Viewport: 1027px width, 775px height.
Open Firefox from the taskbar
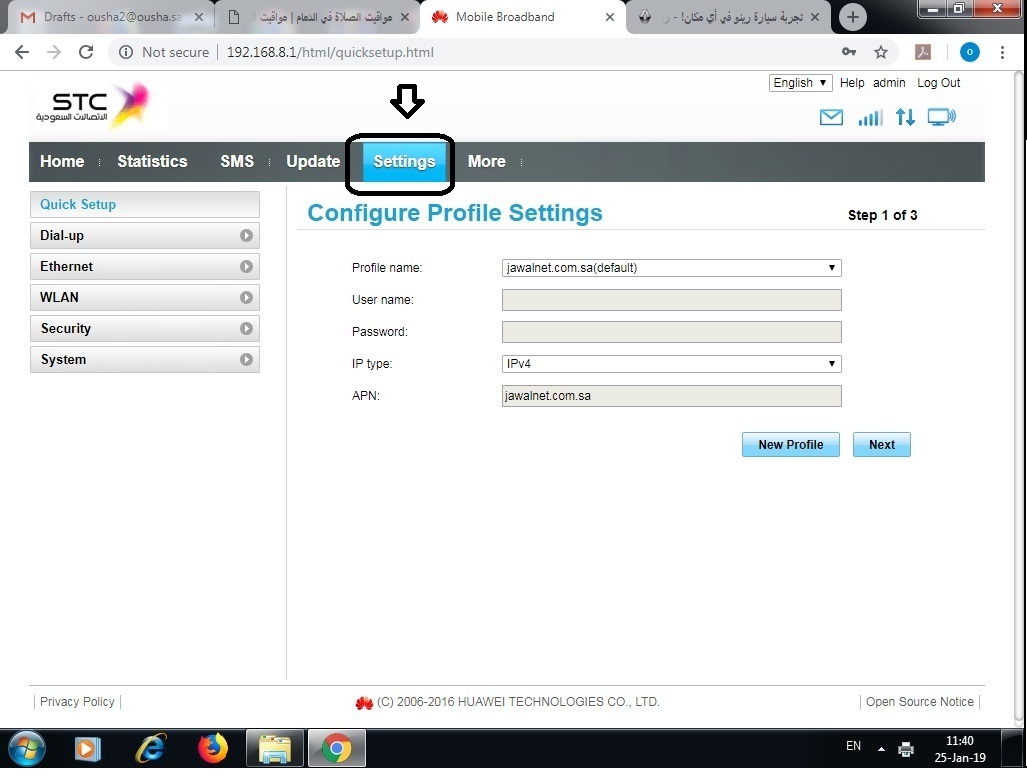tap(212, 747)
